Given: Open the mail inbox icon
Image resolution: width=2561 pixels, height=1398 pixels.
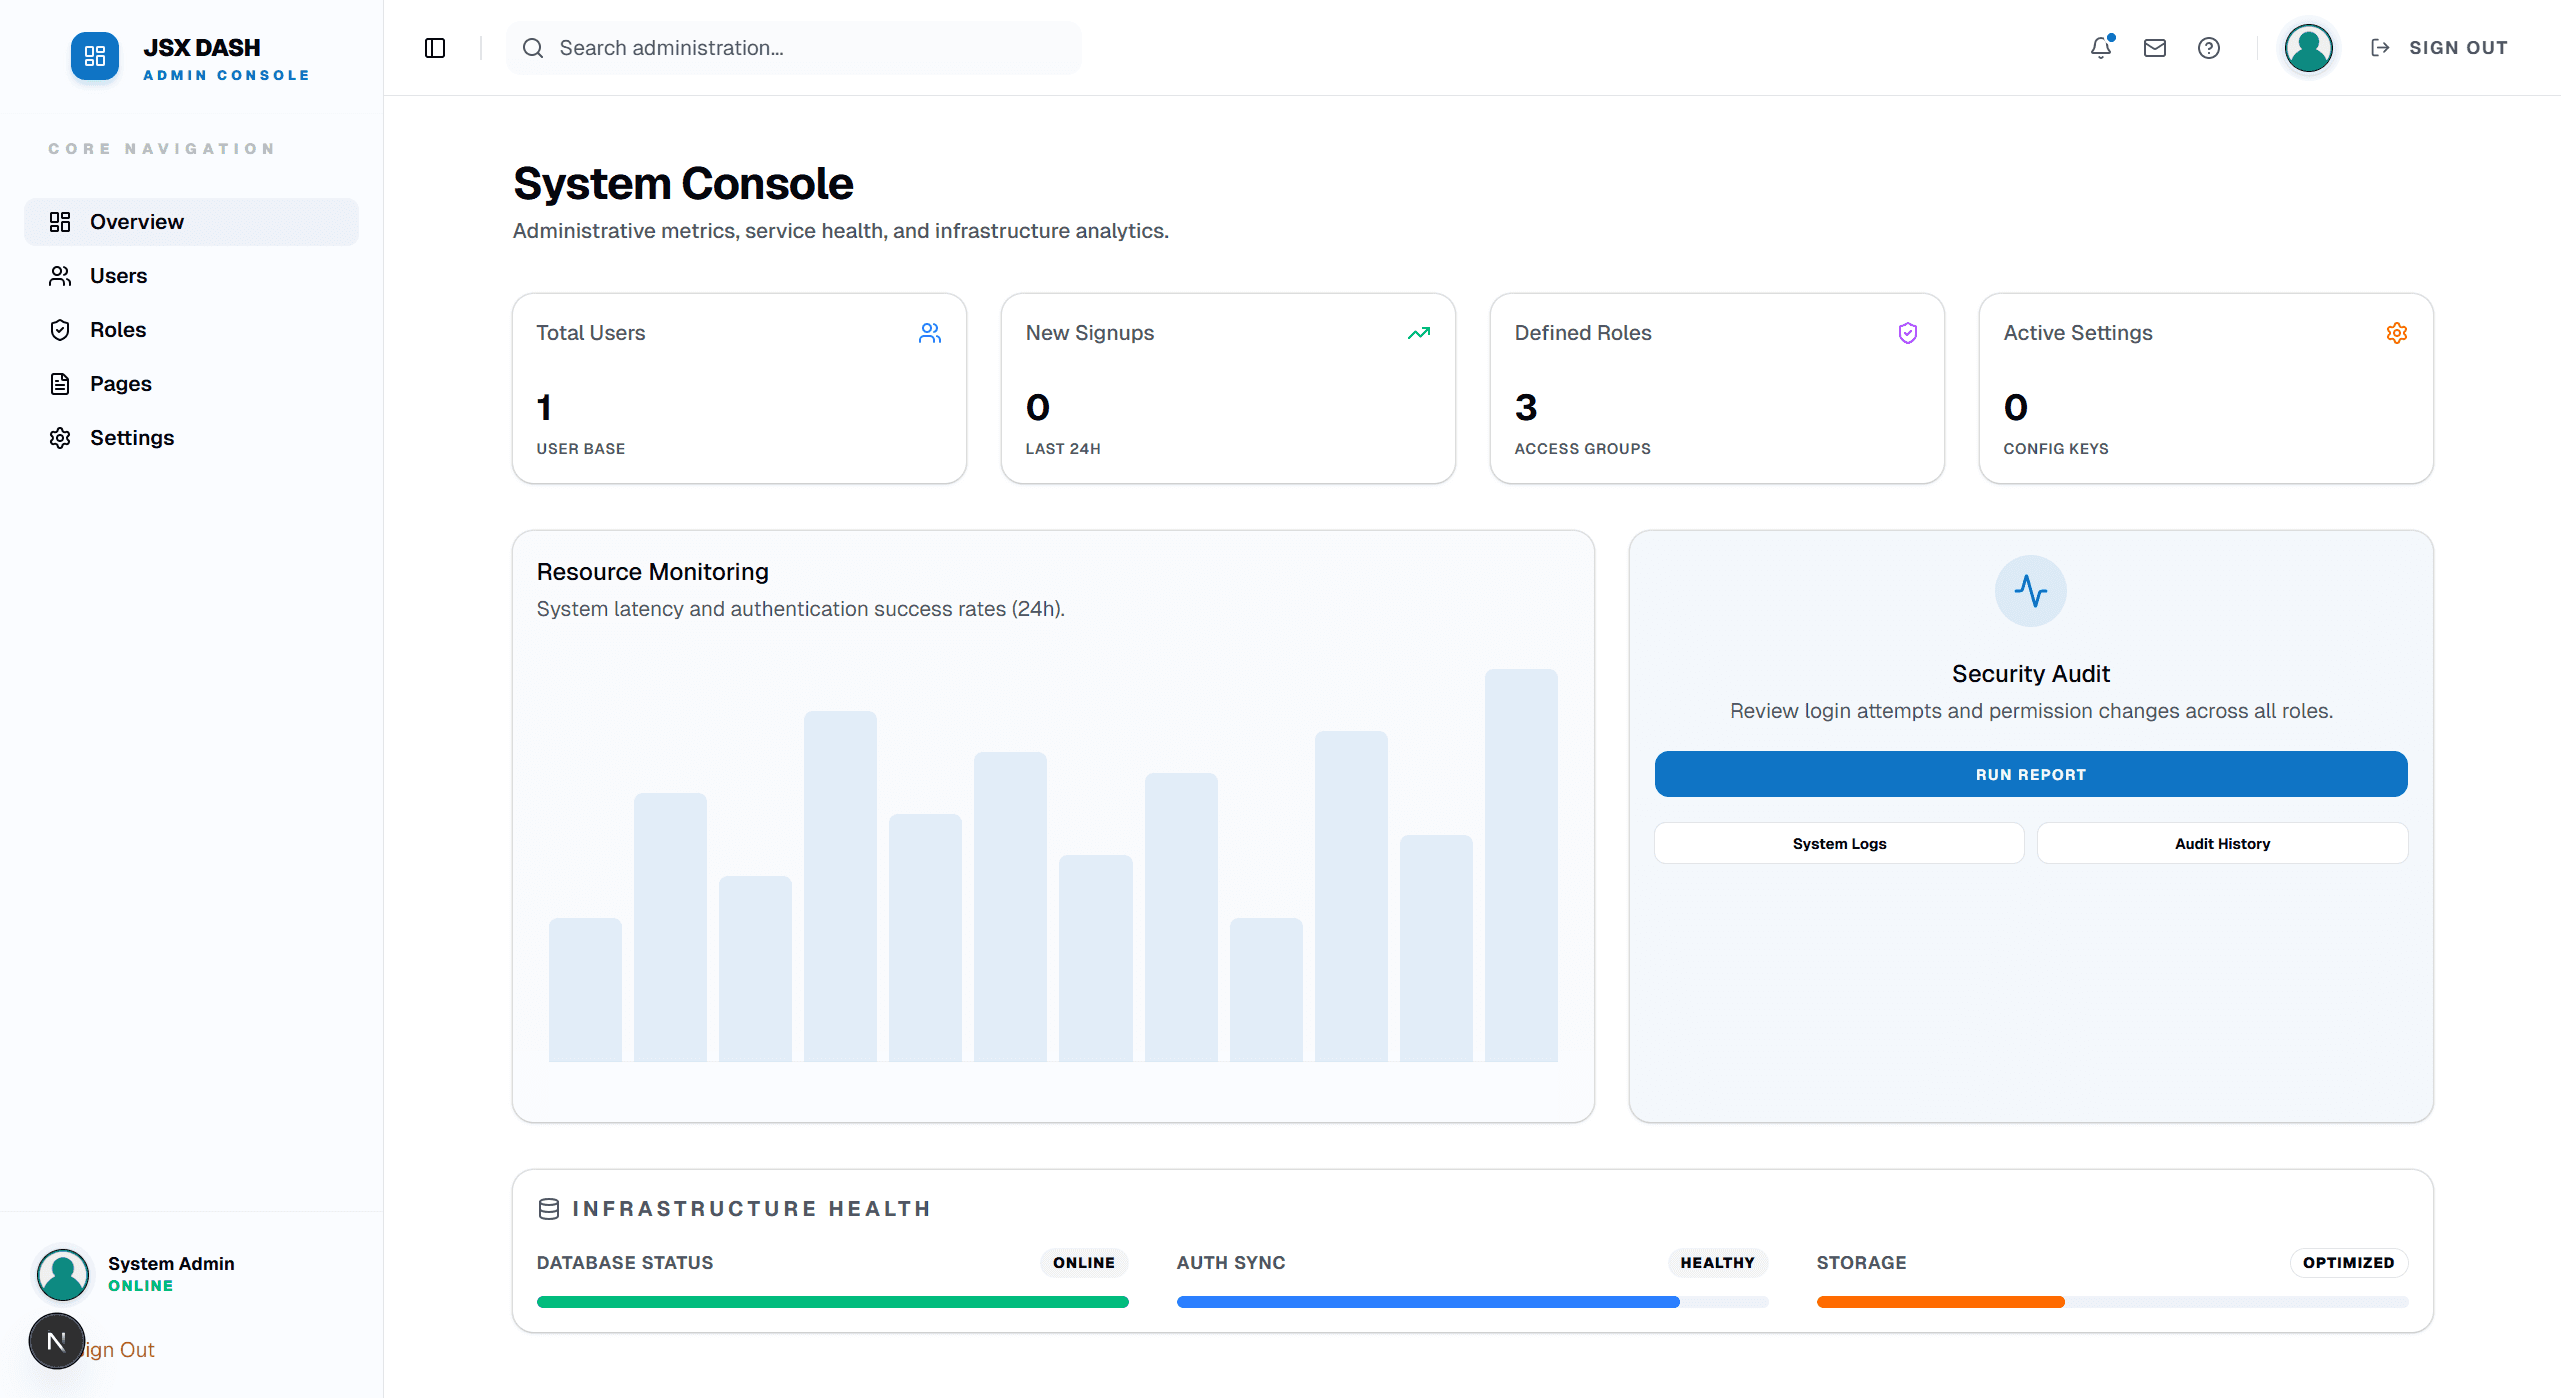Looking at the screenshot, I should coord(2155,48).
